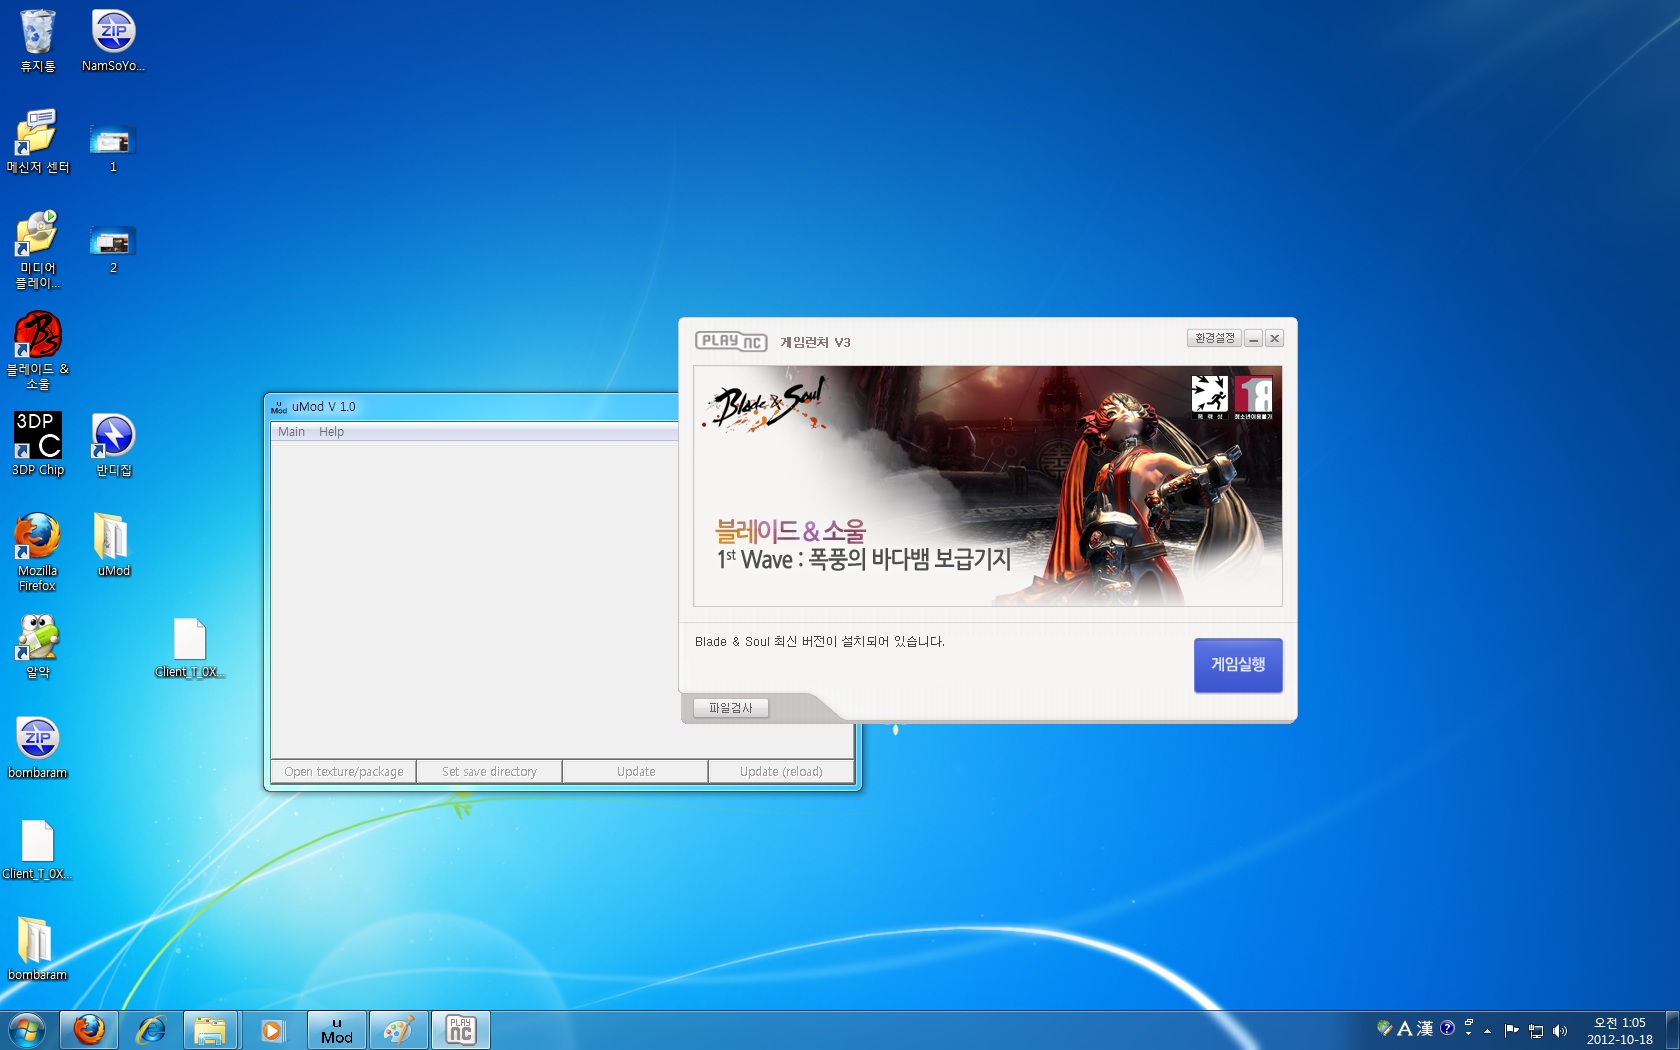This screenshot has width=1680, height=1050.
Task: Click Set save directory button
Action: click(x=489, y=772)
